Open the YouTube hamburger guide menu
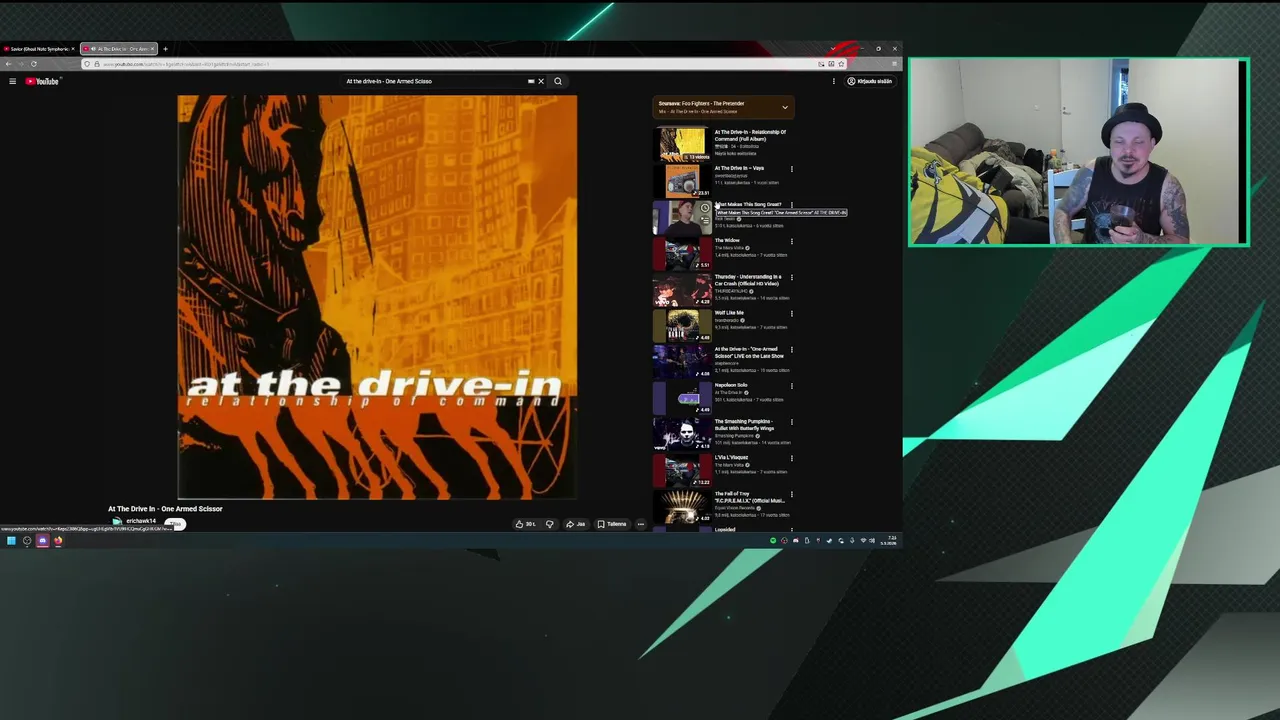 tap(12, 81)
